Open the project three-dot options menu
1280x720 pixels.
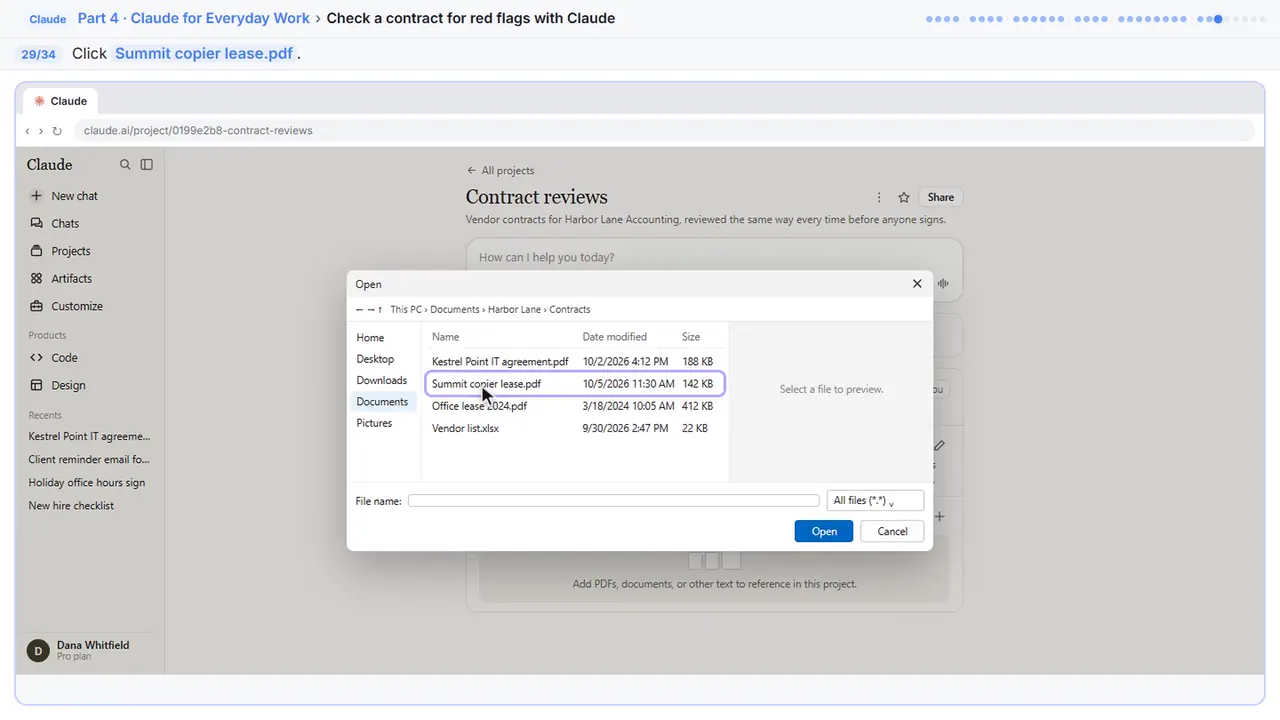879,197
